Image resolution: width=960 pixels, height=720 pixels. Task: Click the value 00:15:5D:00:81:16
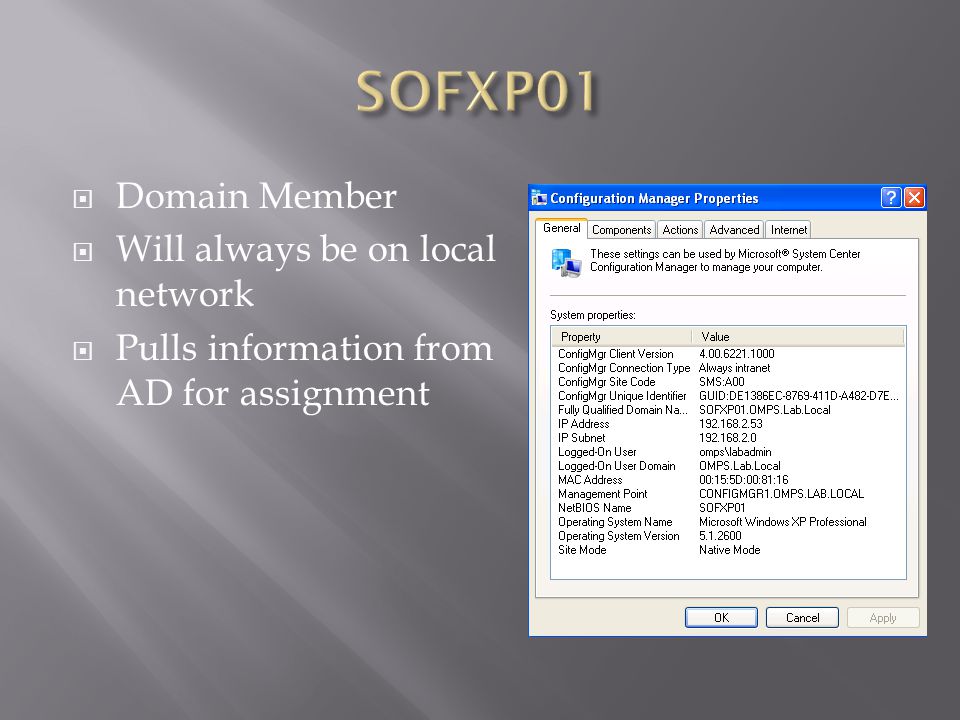(x=744, y=480)
